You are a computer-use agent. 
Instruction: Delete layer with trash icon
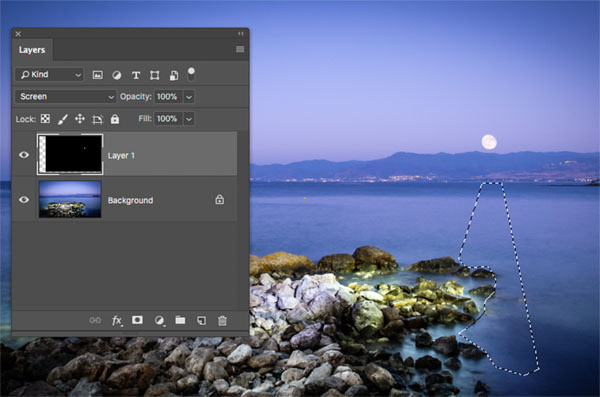point(222,320)
